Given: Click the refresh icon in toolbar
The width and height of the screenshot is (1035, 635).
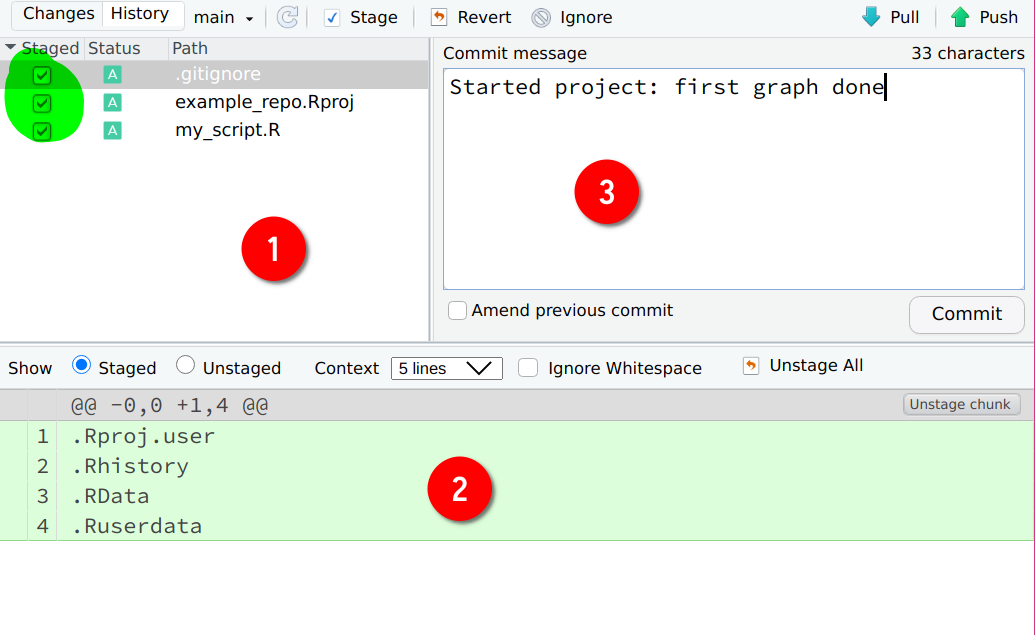Looking at the screenshot, I should pos(287,17).
